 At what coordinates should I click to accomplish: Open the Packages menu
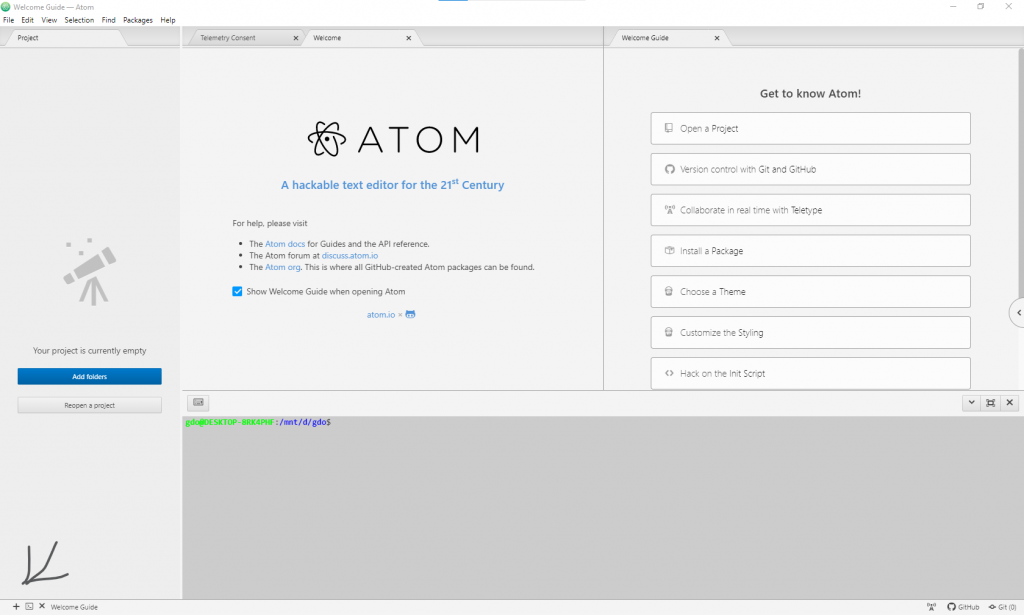pyautogui.click(x=138, y=20)
